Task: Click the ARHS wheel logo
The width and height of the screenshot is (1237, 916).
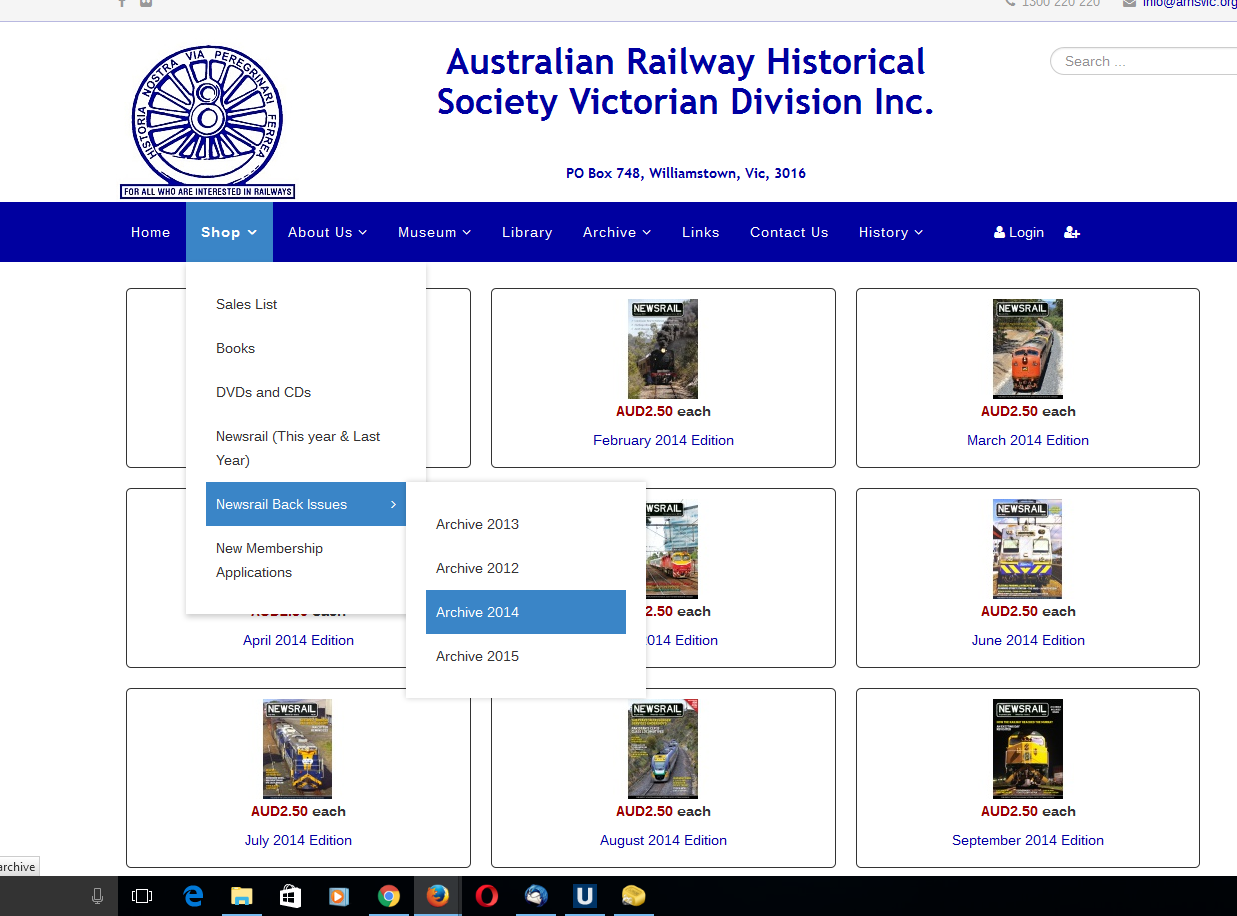Action: pos(207,121)
